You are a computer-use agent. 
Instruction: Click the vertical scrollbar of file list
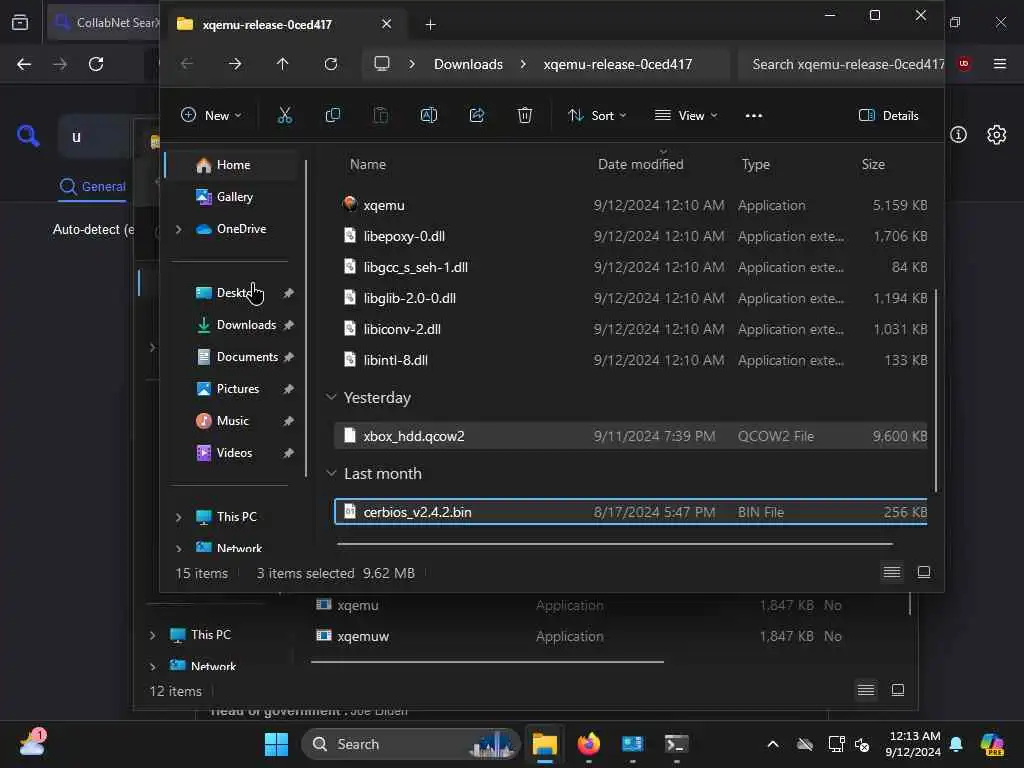(x=936, y=391)
